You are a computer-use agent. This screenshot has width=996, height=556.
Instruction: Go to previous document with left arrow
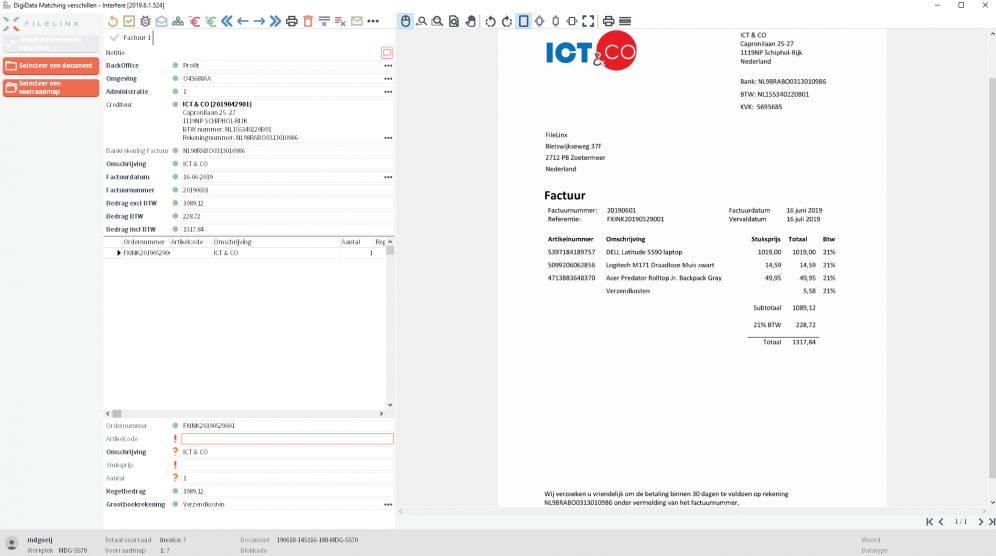243,21
